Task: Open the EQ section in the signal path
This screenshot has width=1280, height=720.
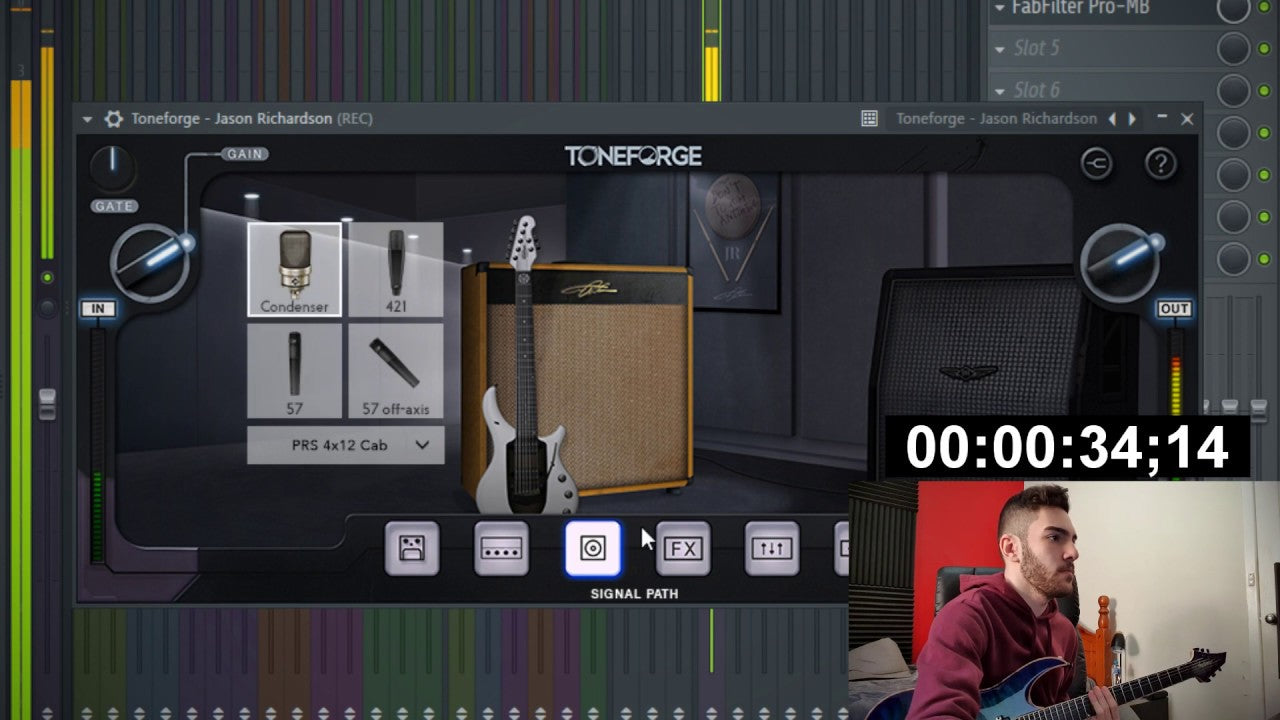Action: [x=771, y=549]
